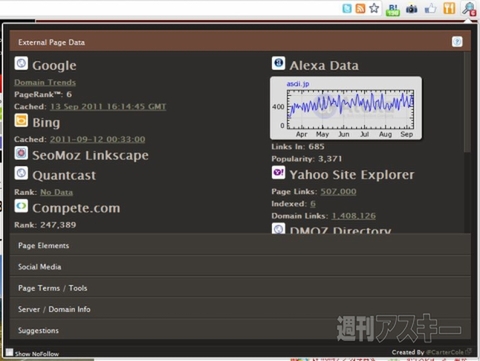Image resolution: width=480 pixels, height=361 pixels.
Task: Open help icon in External Page Data header
Action: click(x=457, y=42)
